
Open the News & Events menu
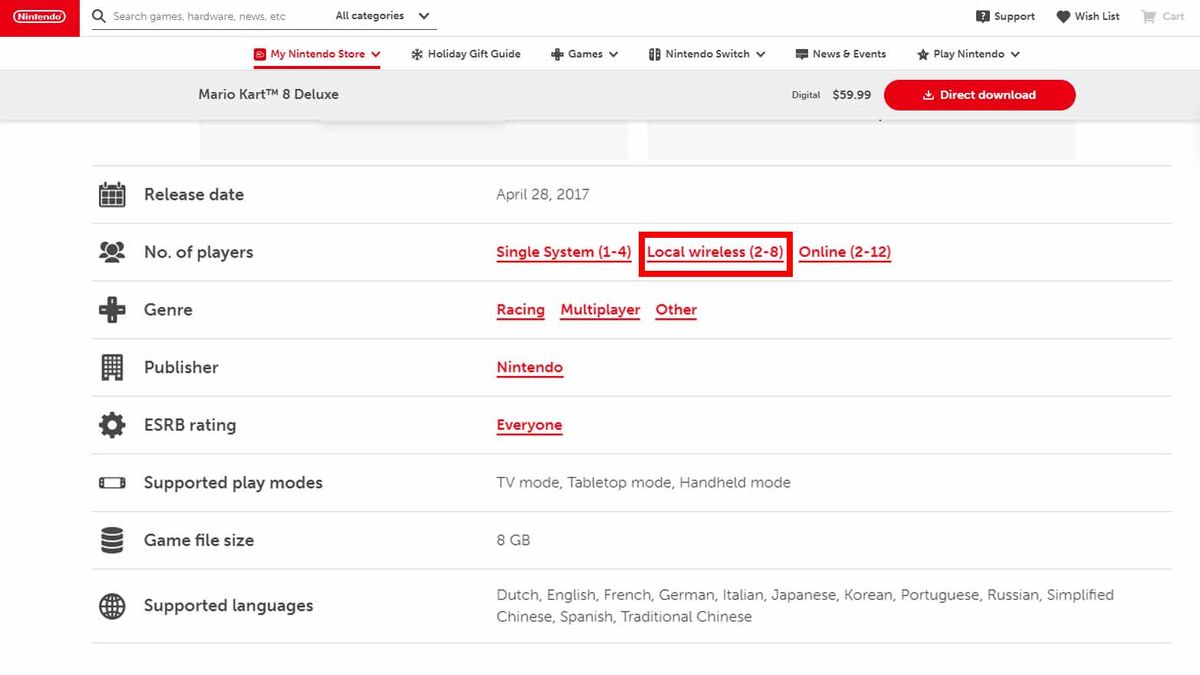841,54
